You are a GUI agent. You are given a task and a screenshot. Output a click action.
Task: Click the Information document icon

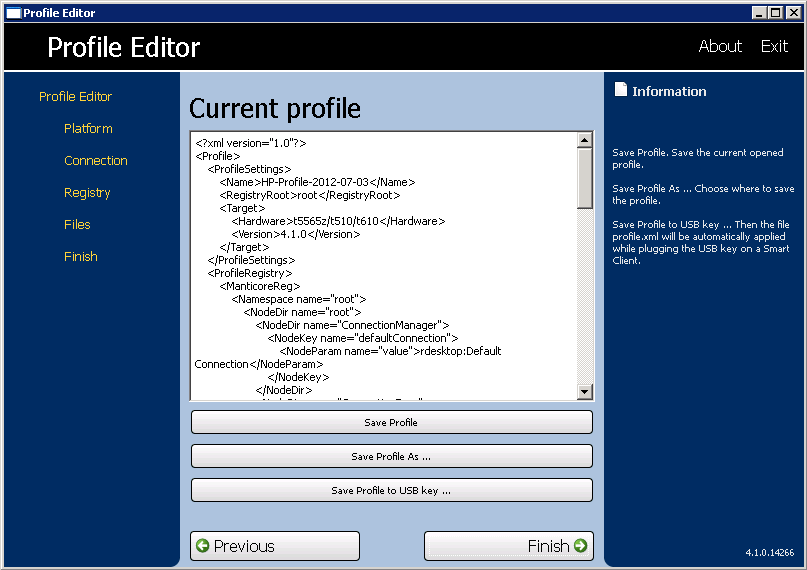pos(620,91)
